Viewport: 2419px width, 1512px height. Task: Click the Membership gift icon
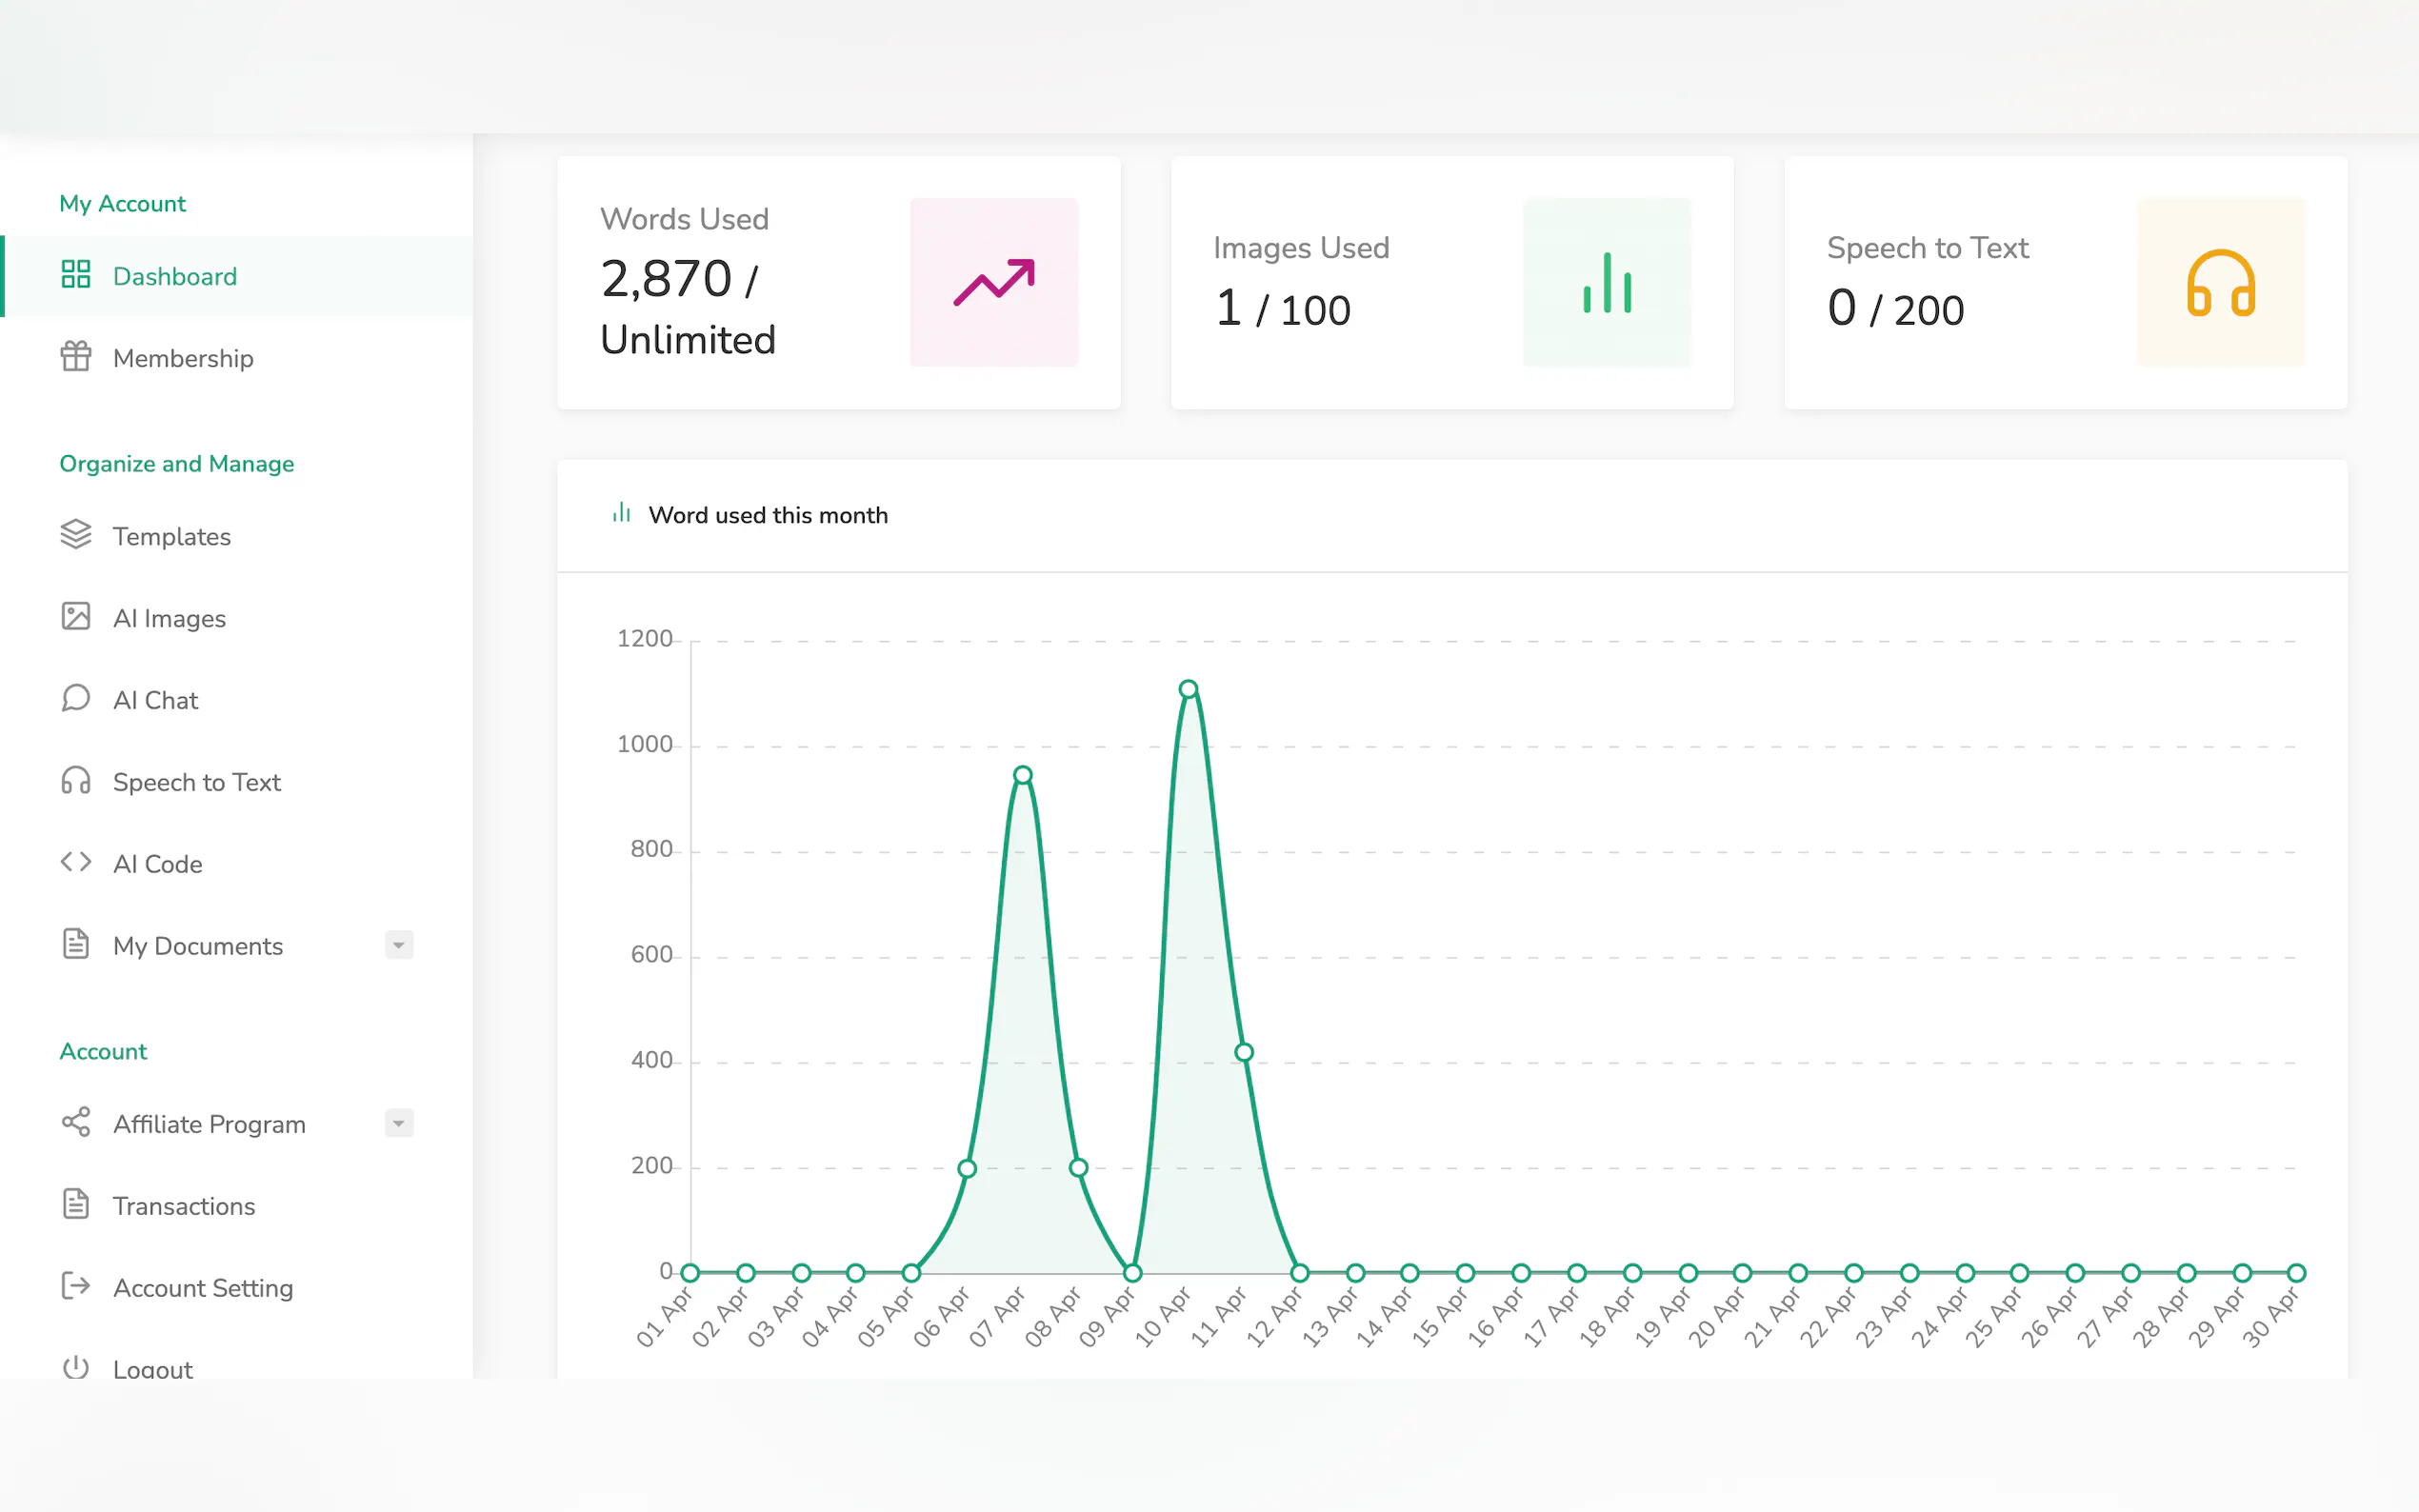(76, 357)
